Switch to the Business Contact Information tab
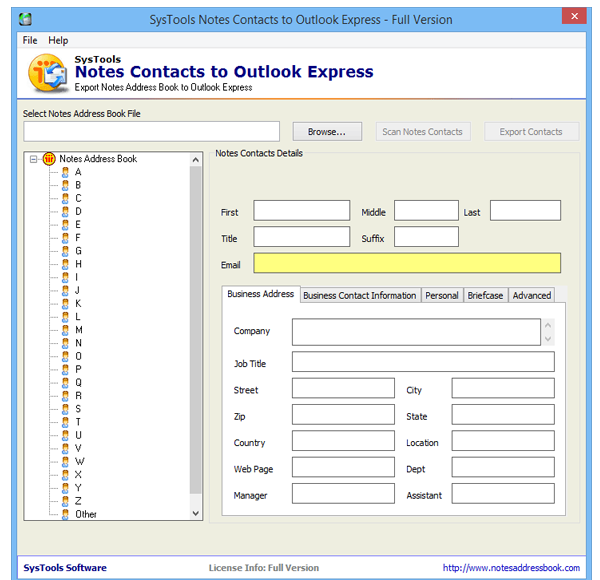The width and height of the screenshot is (600, 580). pos(360,296)
